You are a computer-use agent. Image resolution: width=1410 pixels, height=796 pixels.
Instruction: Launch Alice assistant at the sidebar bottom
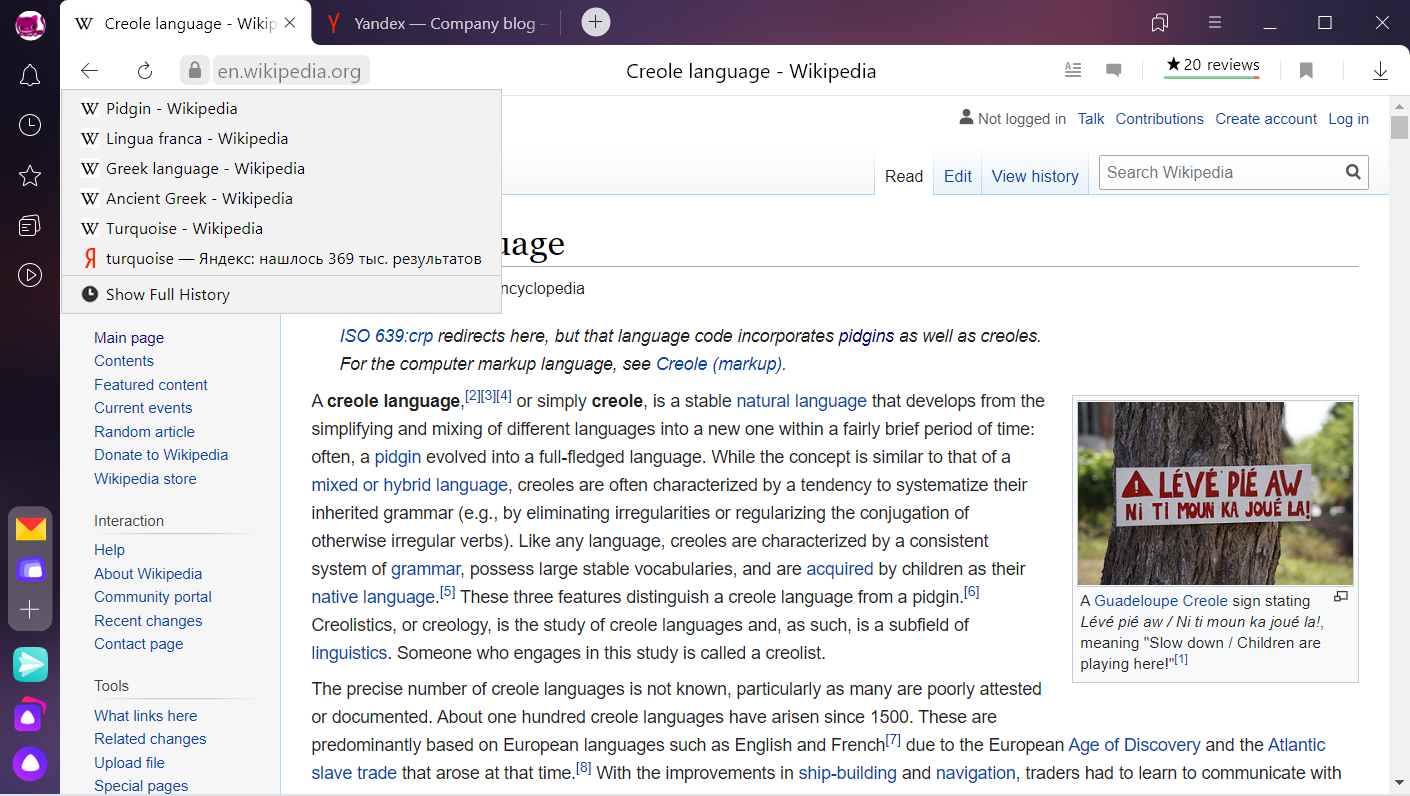30,763
